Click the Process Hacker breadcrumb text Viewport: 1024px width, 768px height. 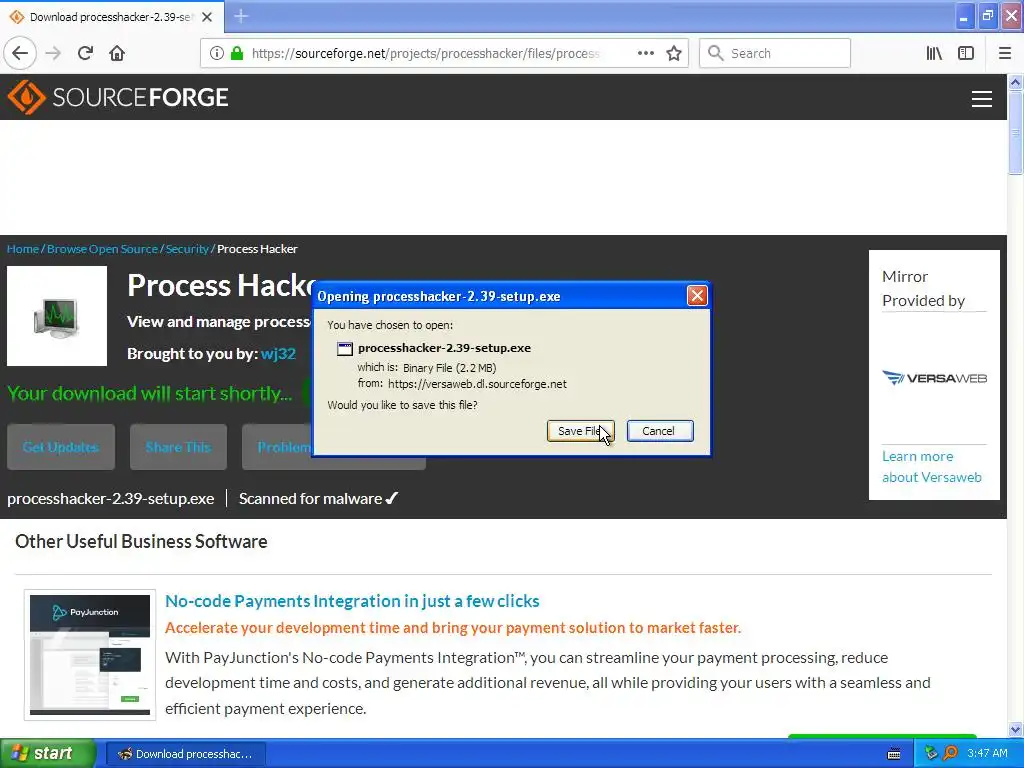pos(257,249)
